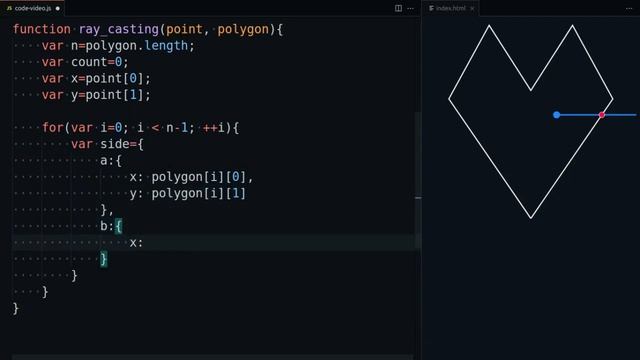Screen dimensions: 640x360
Task: Click the 'function' keyword in the first line
Action: coord(42,29)
